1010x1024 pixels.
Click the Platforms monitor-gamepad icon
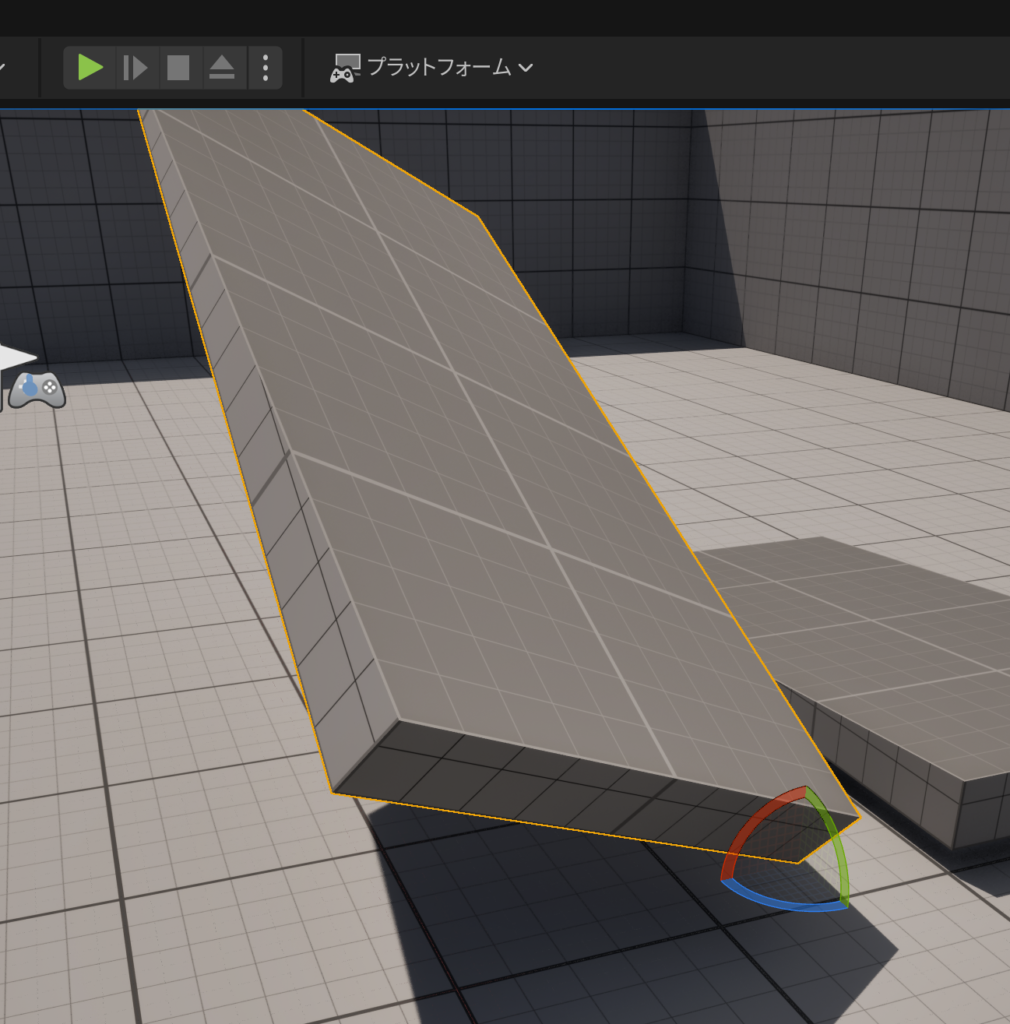click(x=345, y=68)
